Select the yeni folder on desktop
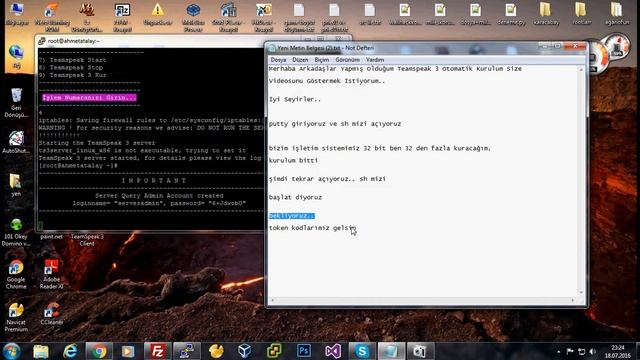Viewport: 640px width, 360px height. click(x=16, y=185)
